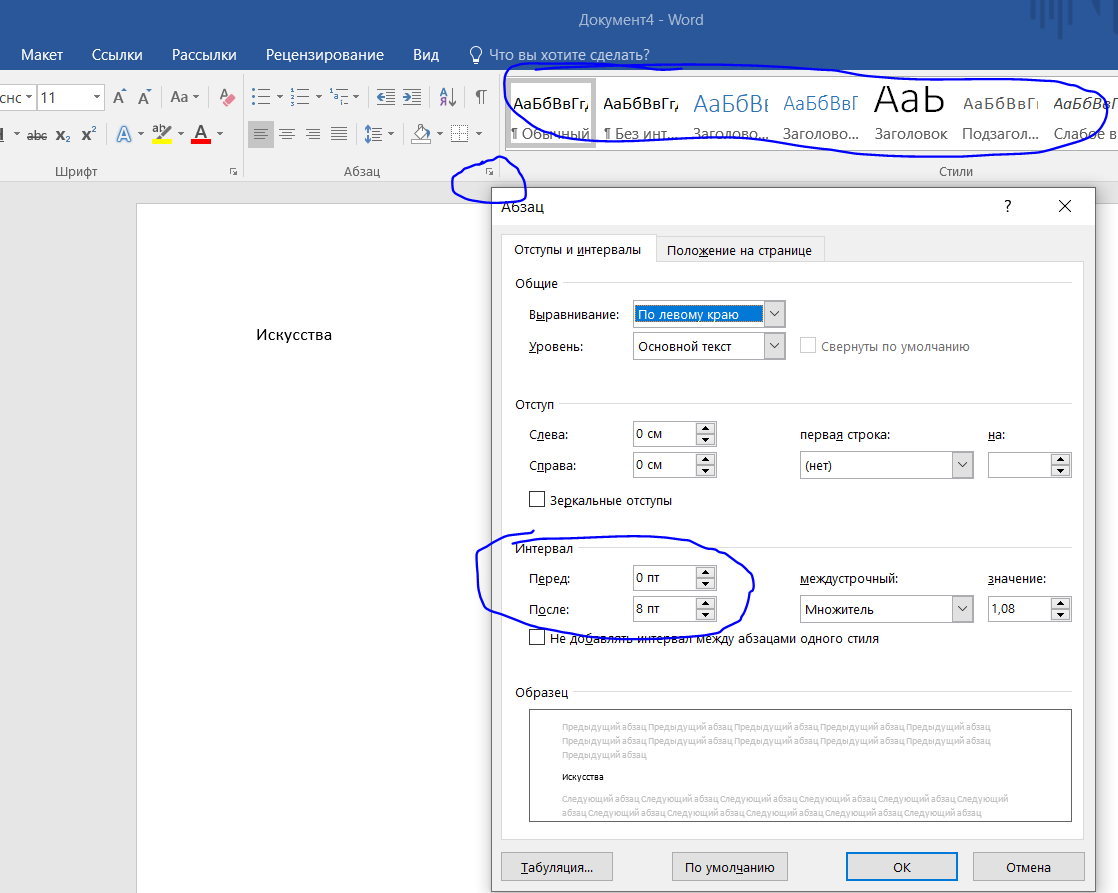Viewport: 1118px width, 893px height.
Task: Click the lightbulb Tell Me icon
Action: (x=476, y=55)
